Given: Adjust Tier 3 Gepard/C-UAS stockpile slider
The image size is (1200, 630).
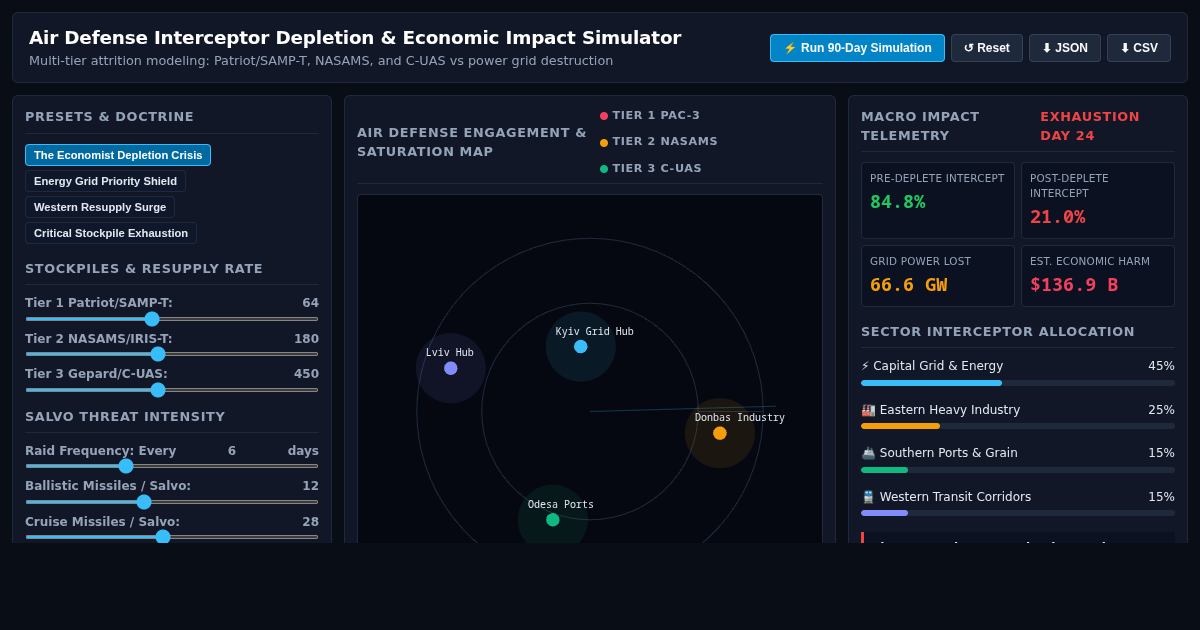Looking at the screenshot, I should [172, 390].
